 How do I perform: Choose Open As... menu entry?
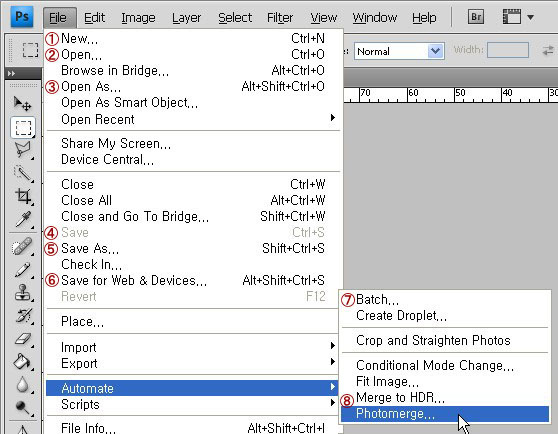pyautogui.click(x=193, y=86)
